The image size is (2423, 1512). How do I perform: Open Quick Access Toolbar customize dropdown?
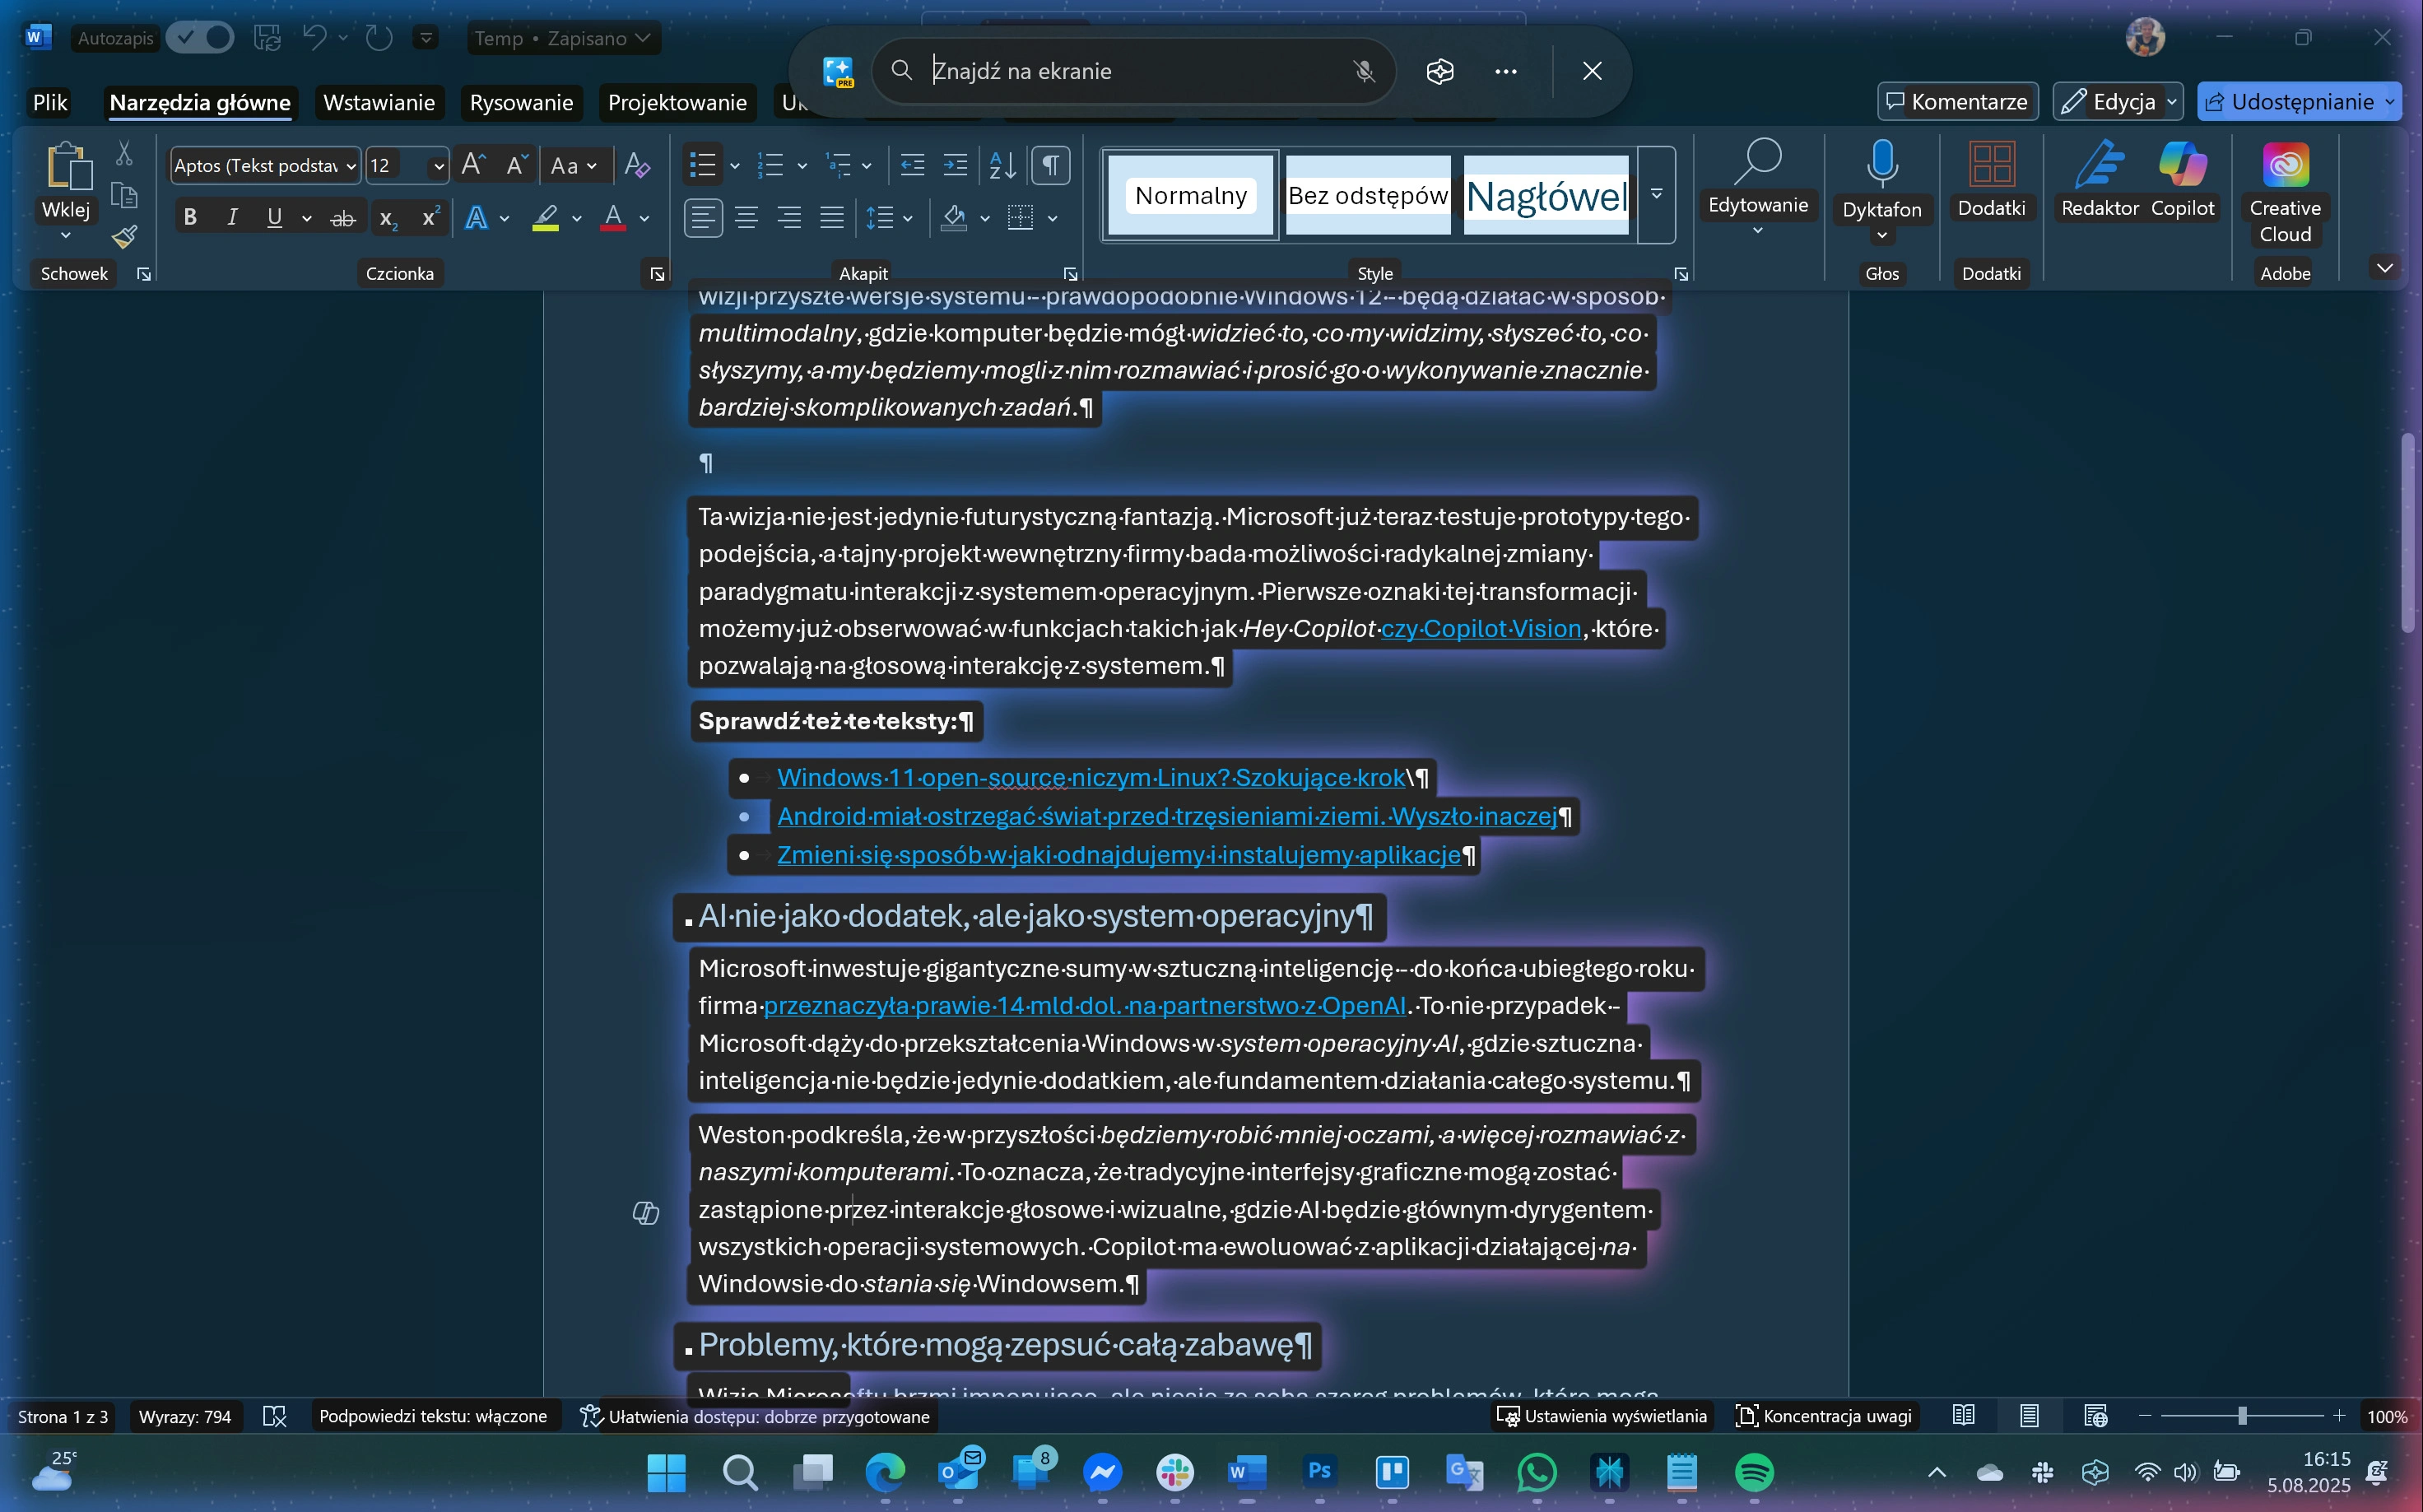tap(426, 38)
